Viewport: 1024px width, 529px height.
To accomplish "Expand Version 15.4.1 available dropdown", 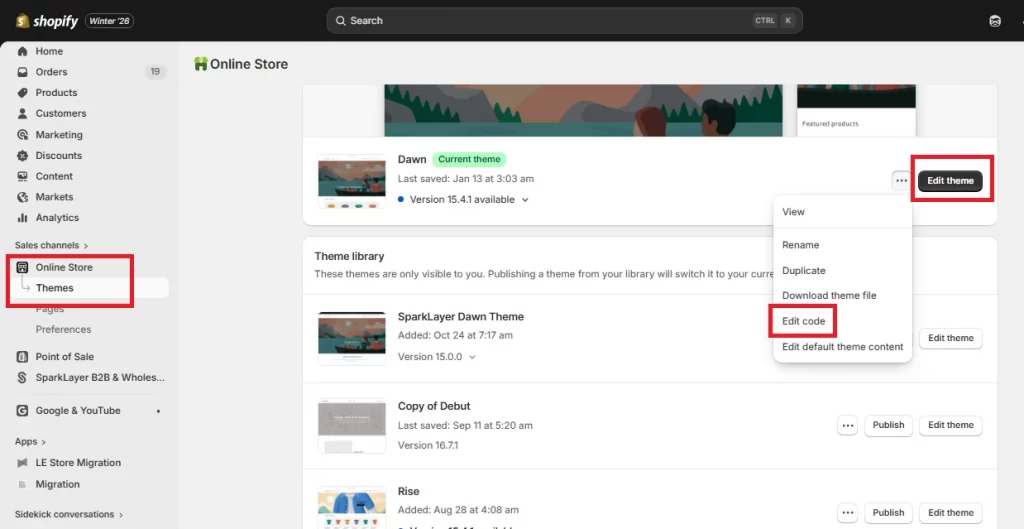I will tap(524, 200).
